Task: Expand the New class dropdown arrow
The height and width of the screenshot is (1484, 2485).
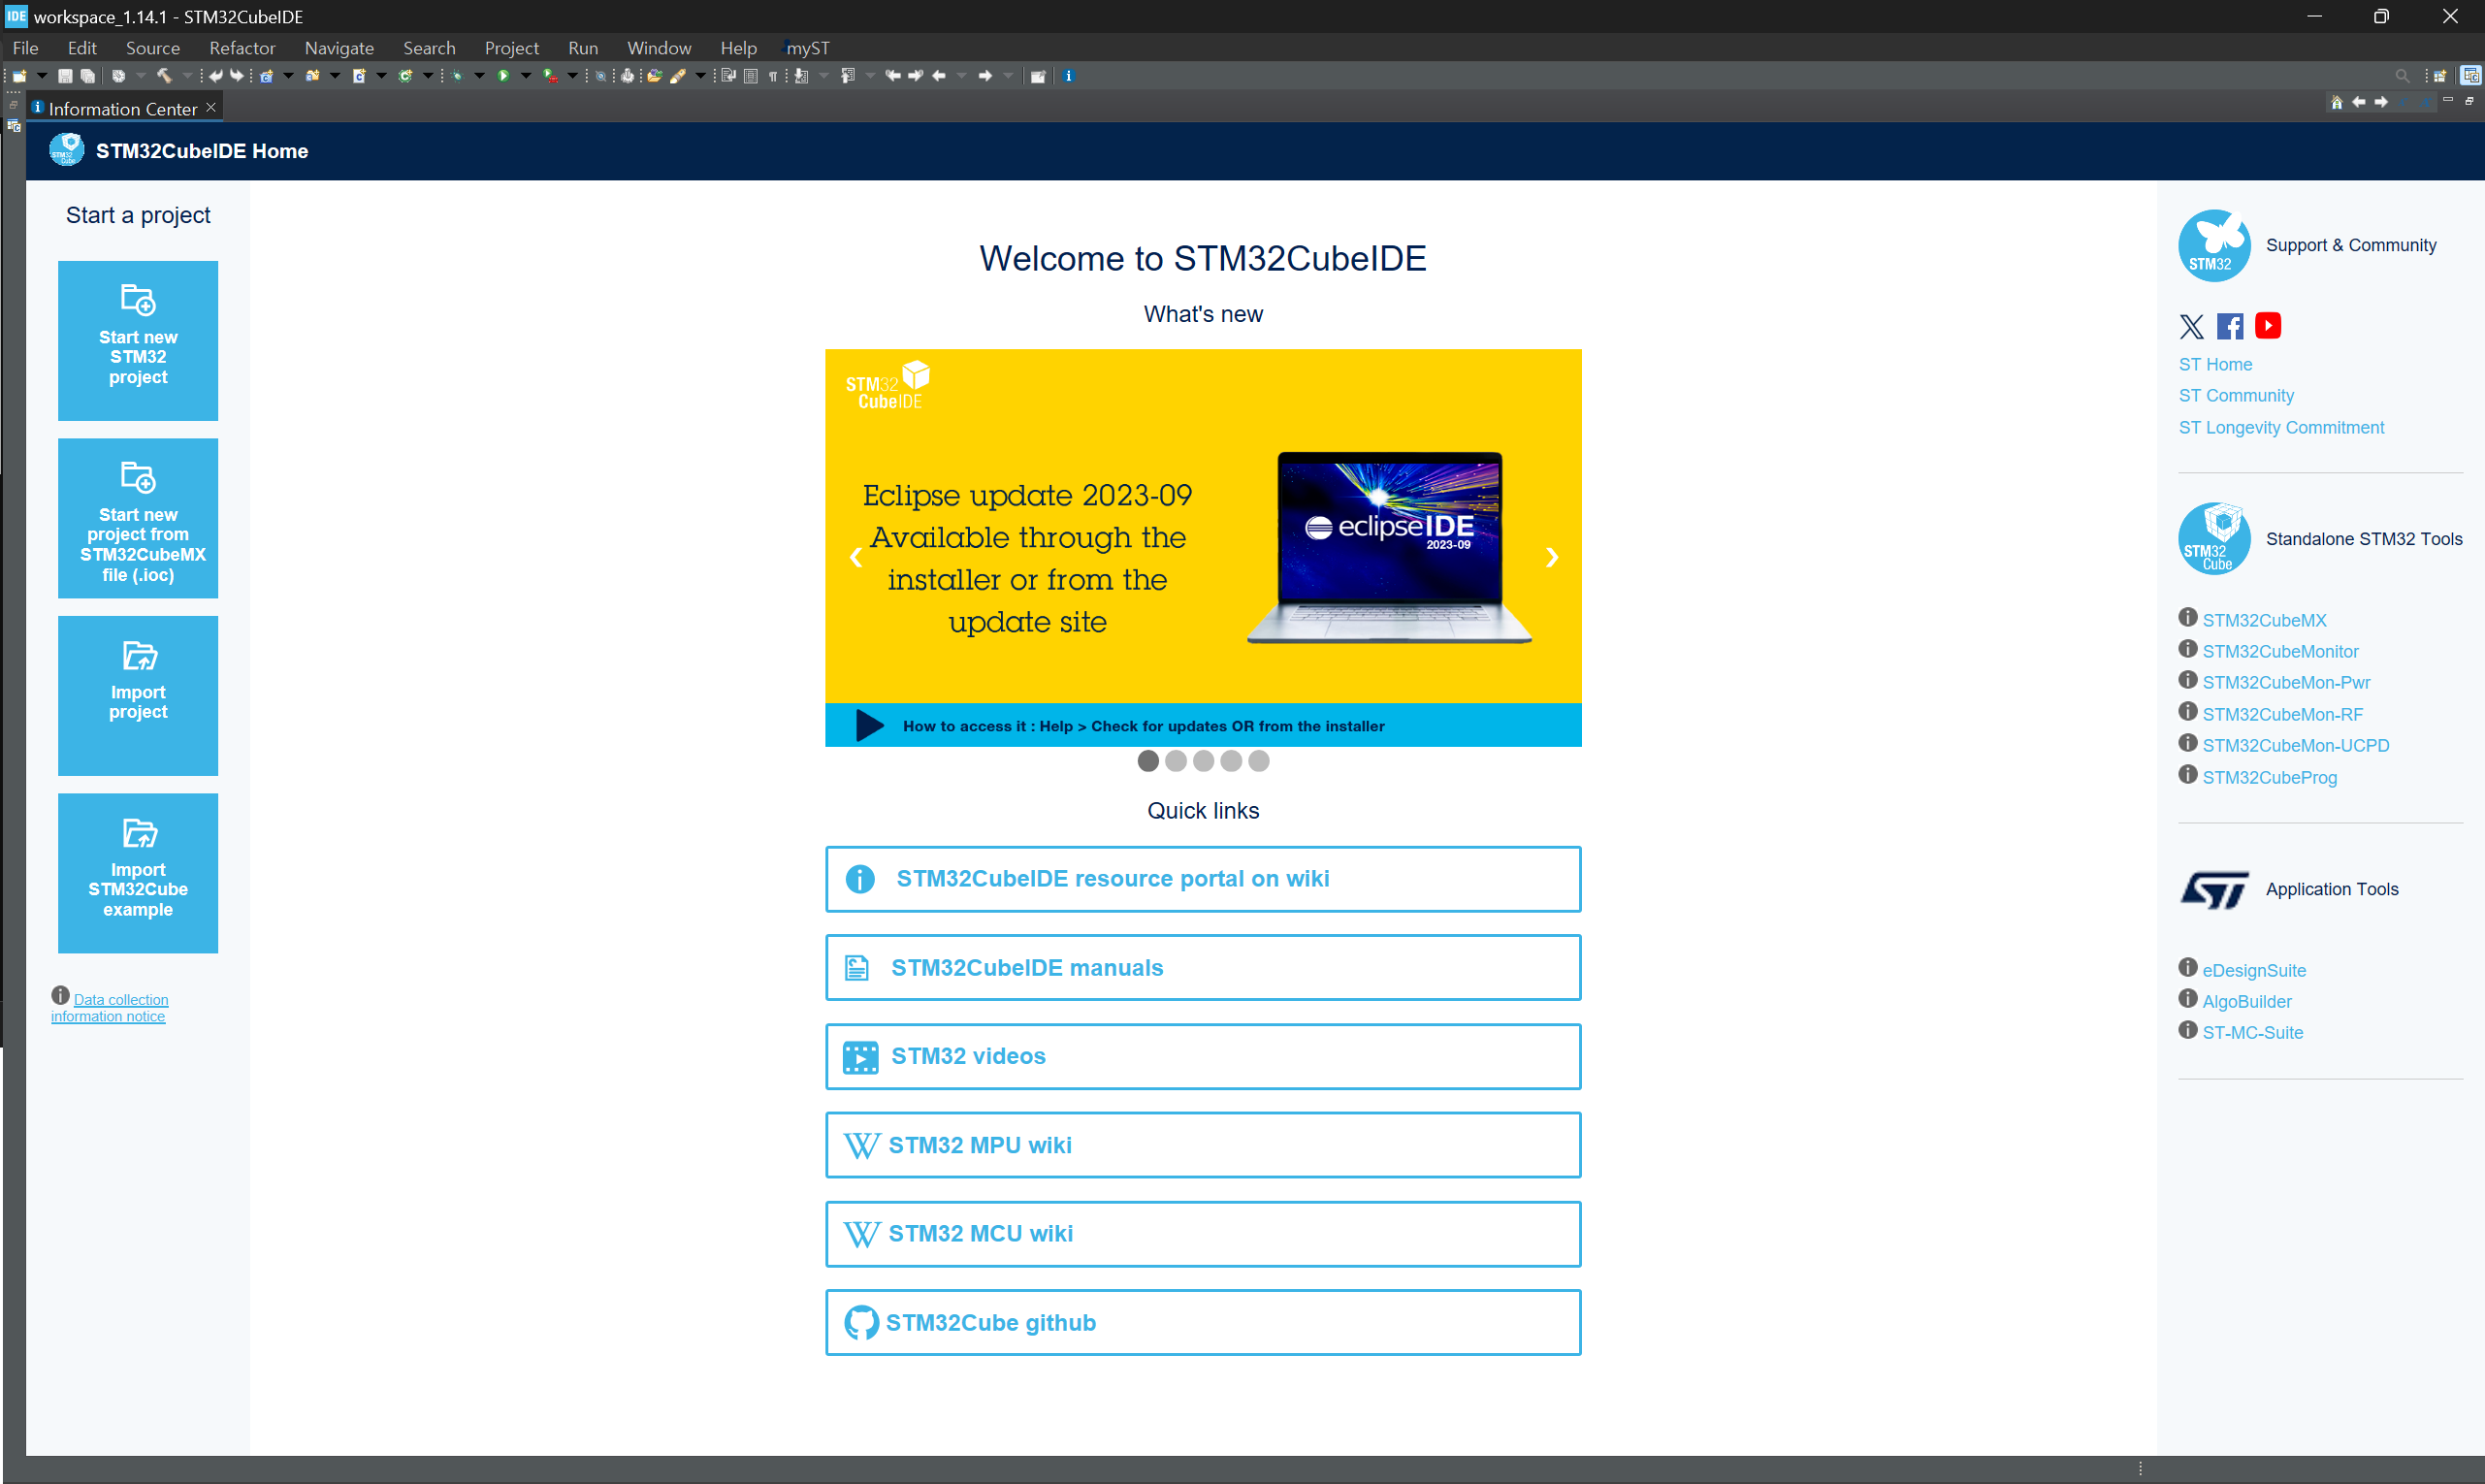Action: coord(428,76)
